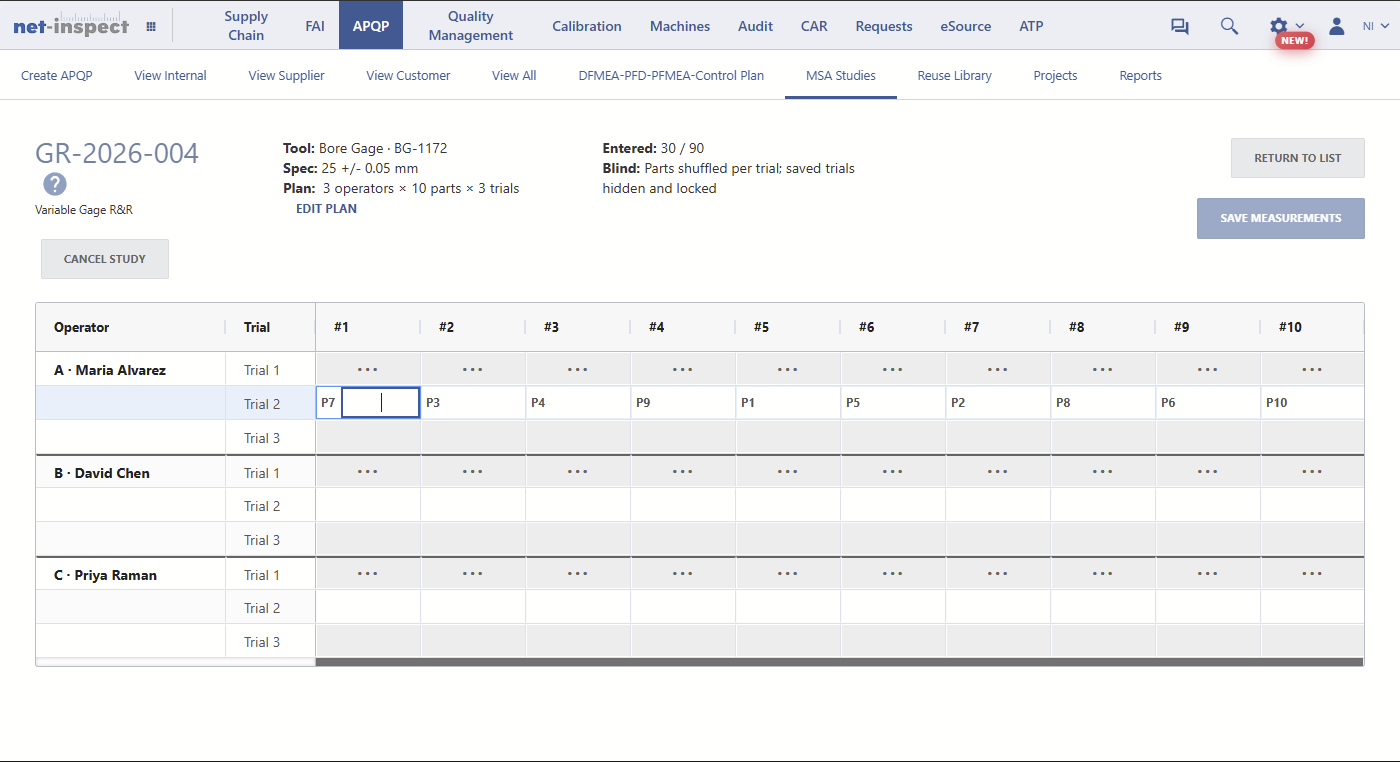The width and height of the screenshot is (1400, 762).
Task: Go to the eSource module
Action: (x=966, y=26)
